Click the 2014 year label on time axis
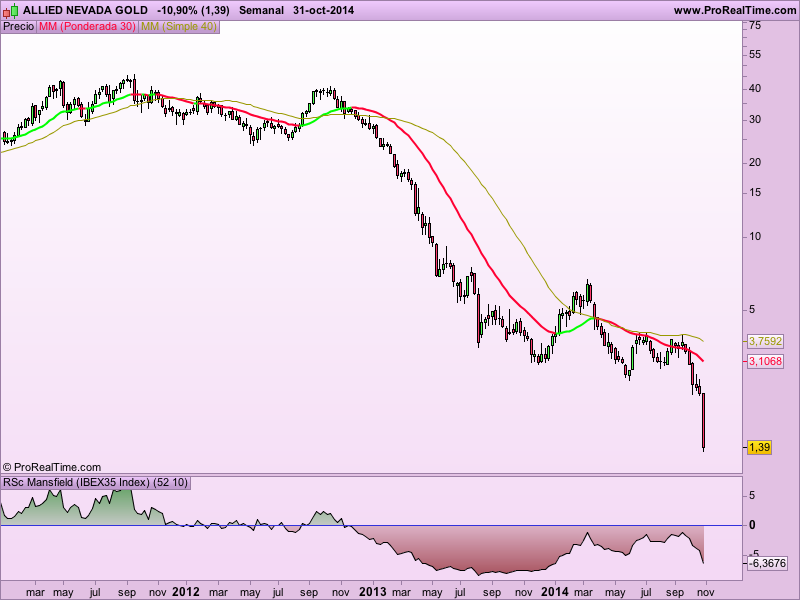The height and width of the screenshot is (600, 800). coord(555,592)
